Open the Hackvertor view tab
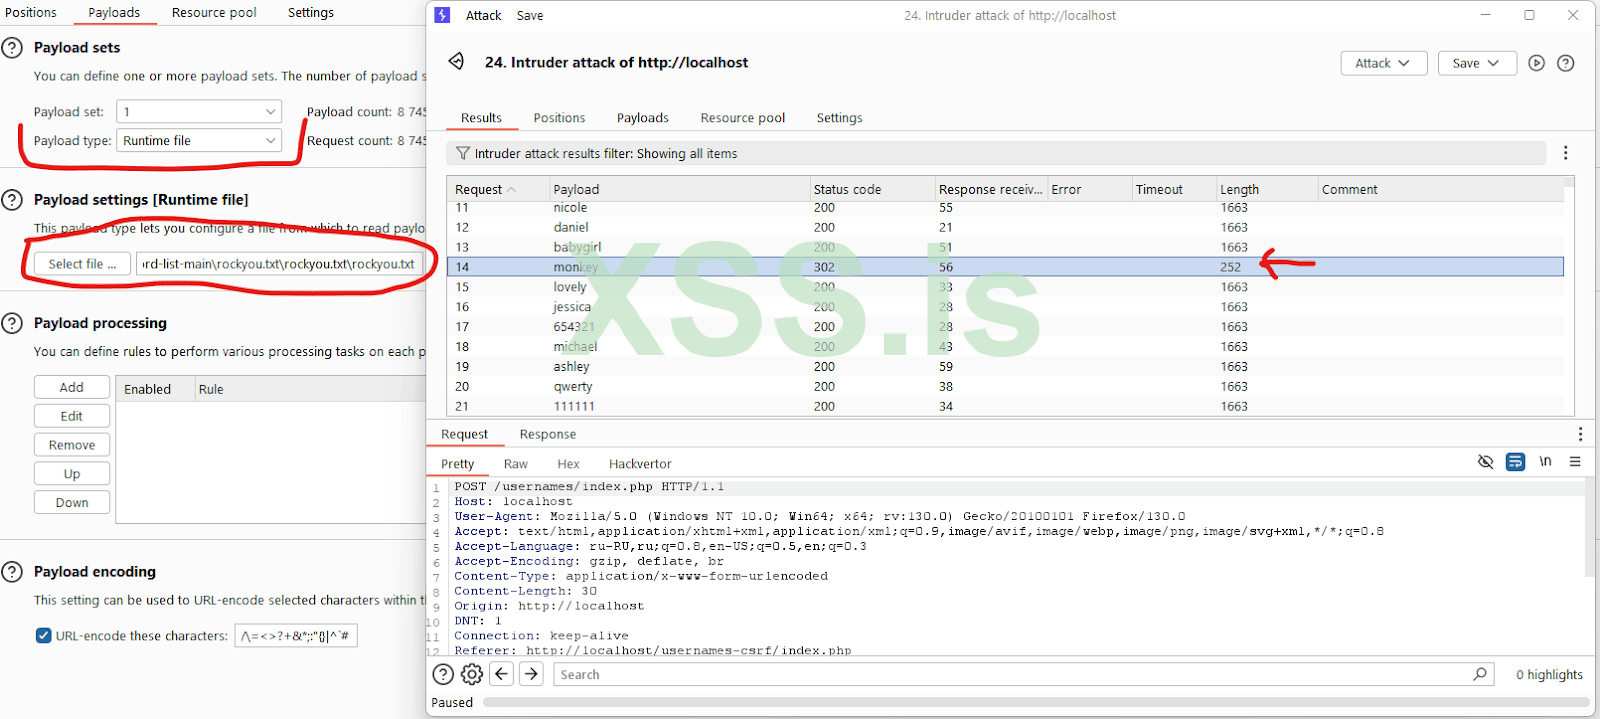The width and height of the screenshot is (1600, 719). tap(640, 464)
